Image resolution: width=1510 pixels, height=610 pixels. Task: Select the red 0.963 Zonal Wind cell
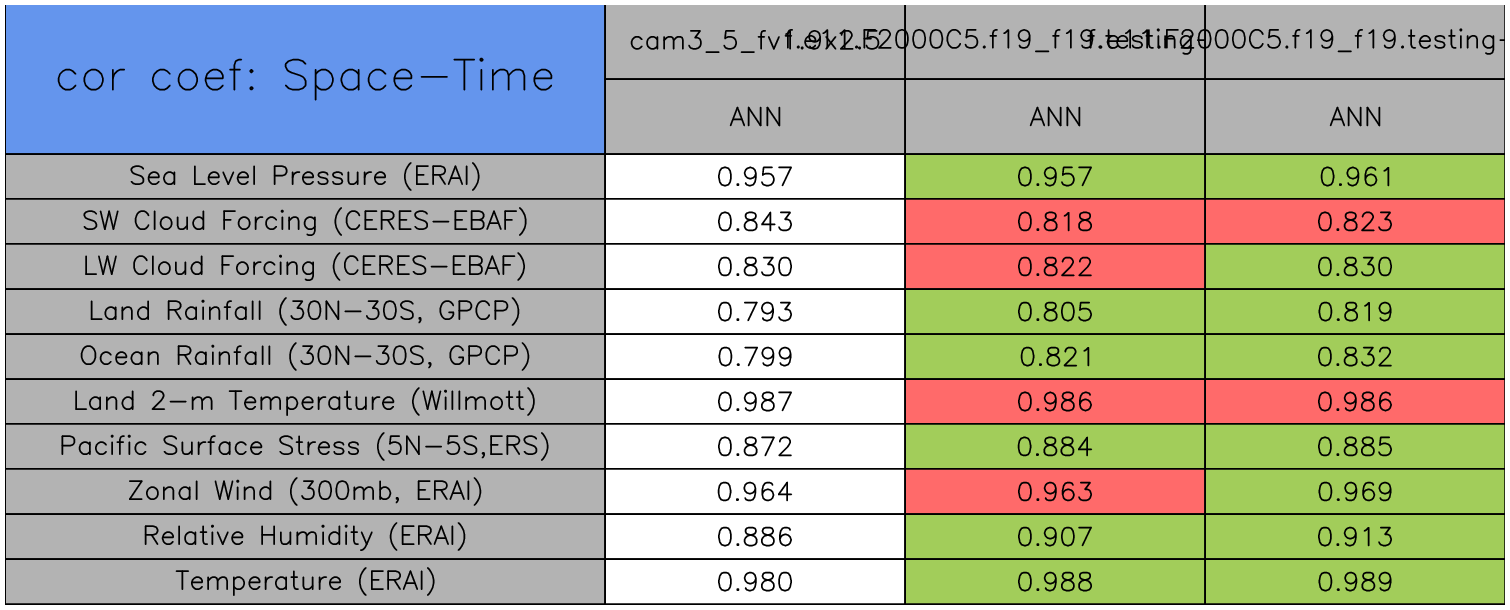(1055, 492)
